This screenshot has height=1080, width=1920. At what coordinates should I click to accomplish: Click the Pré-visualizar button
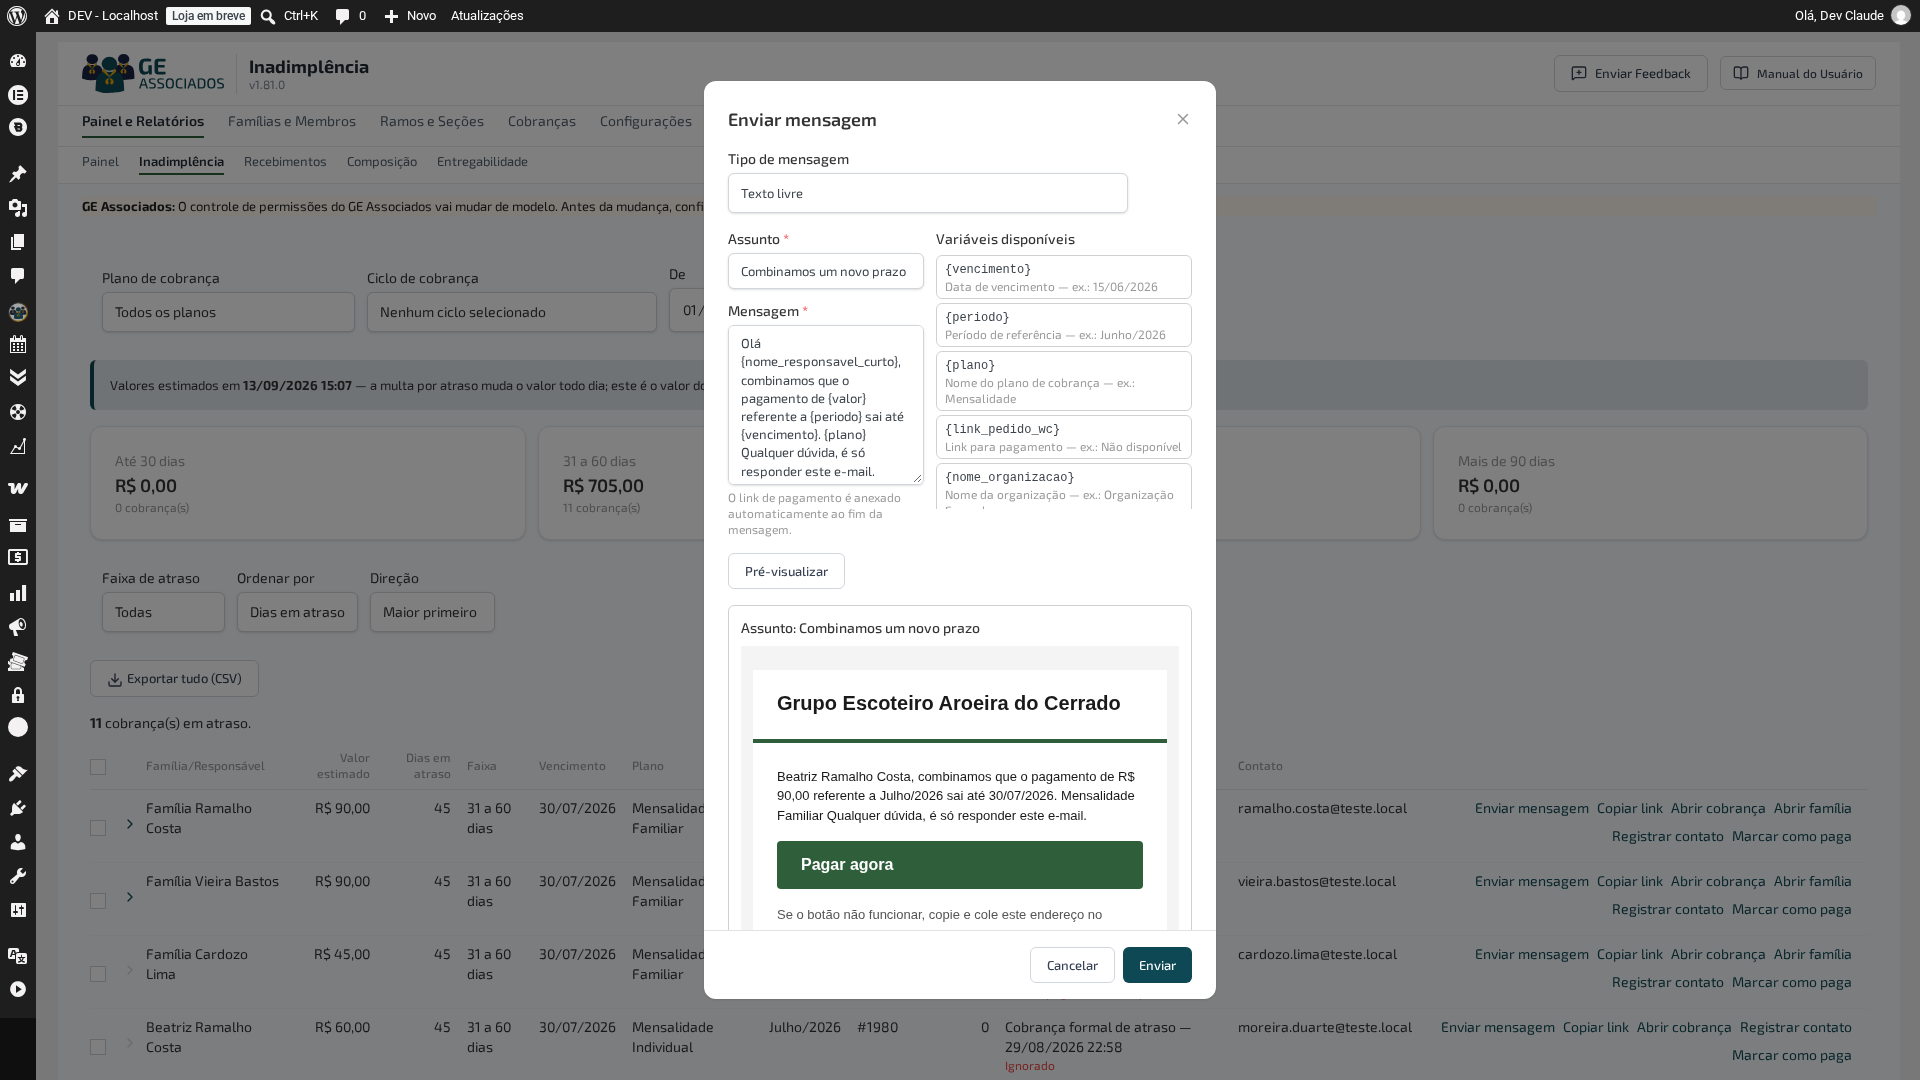[x=786, y=571]
